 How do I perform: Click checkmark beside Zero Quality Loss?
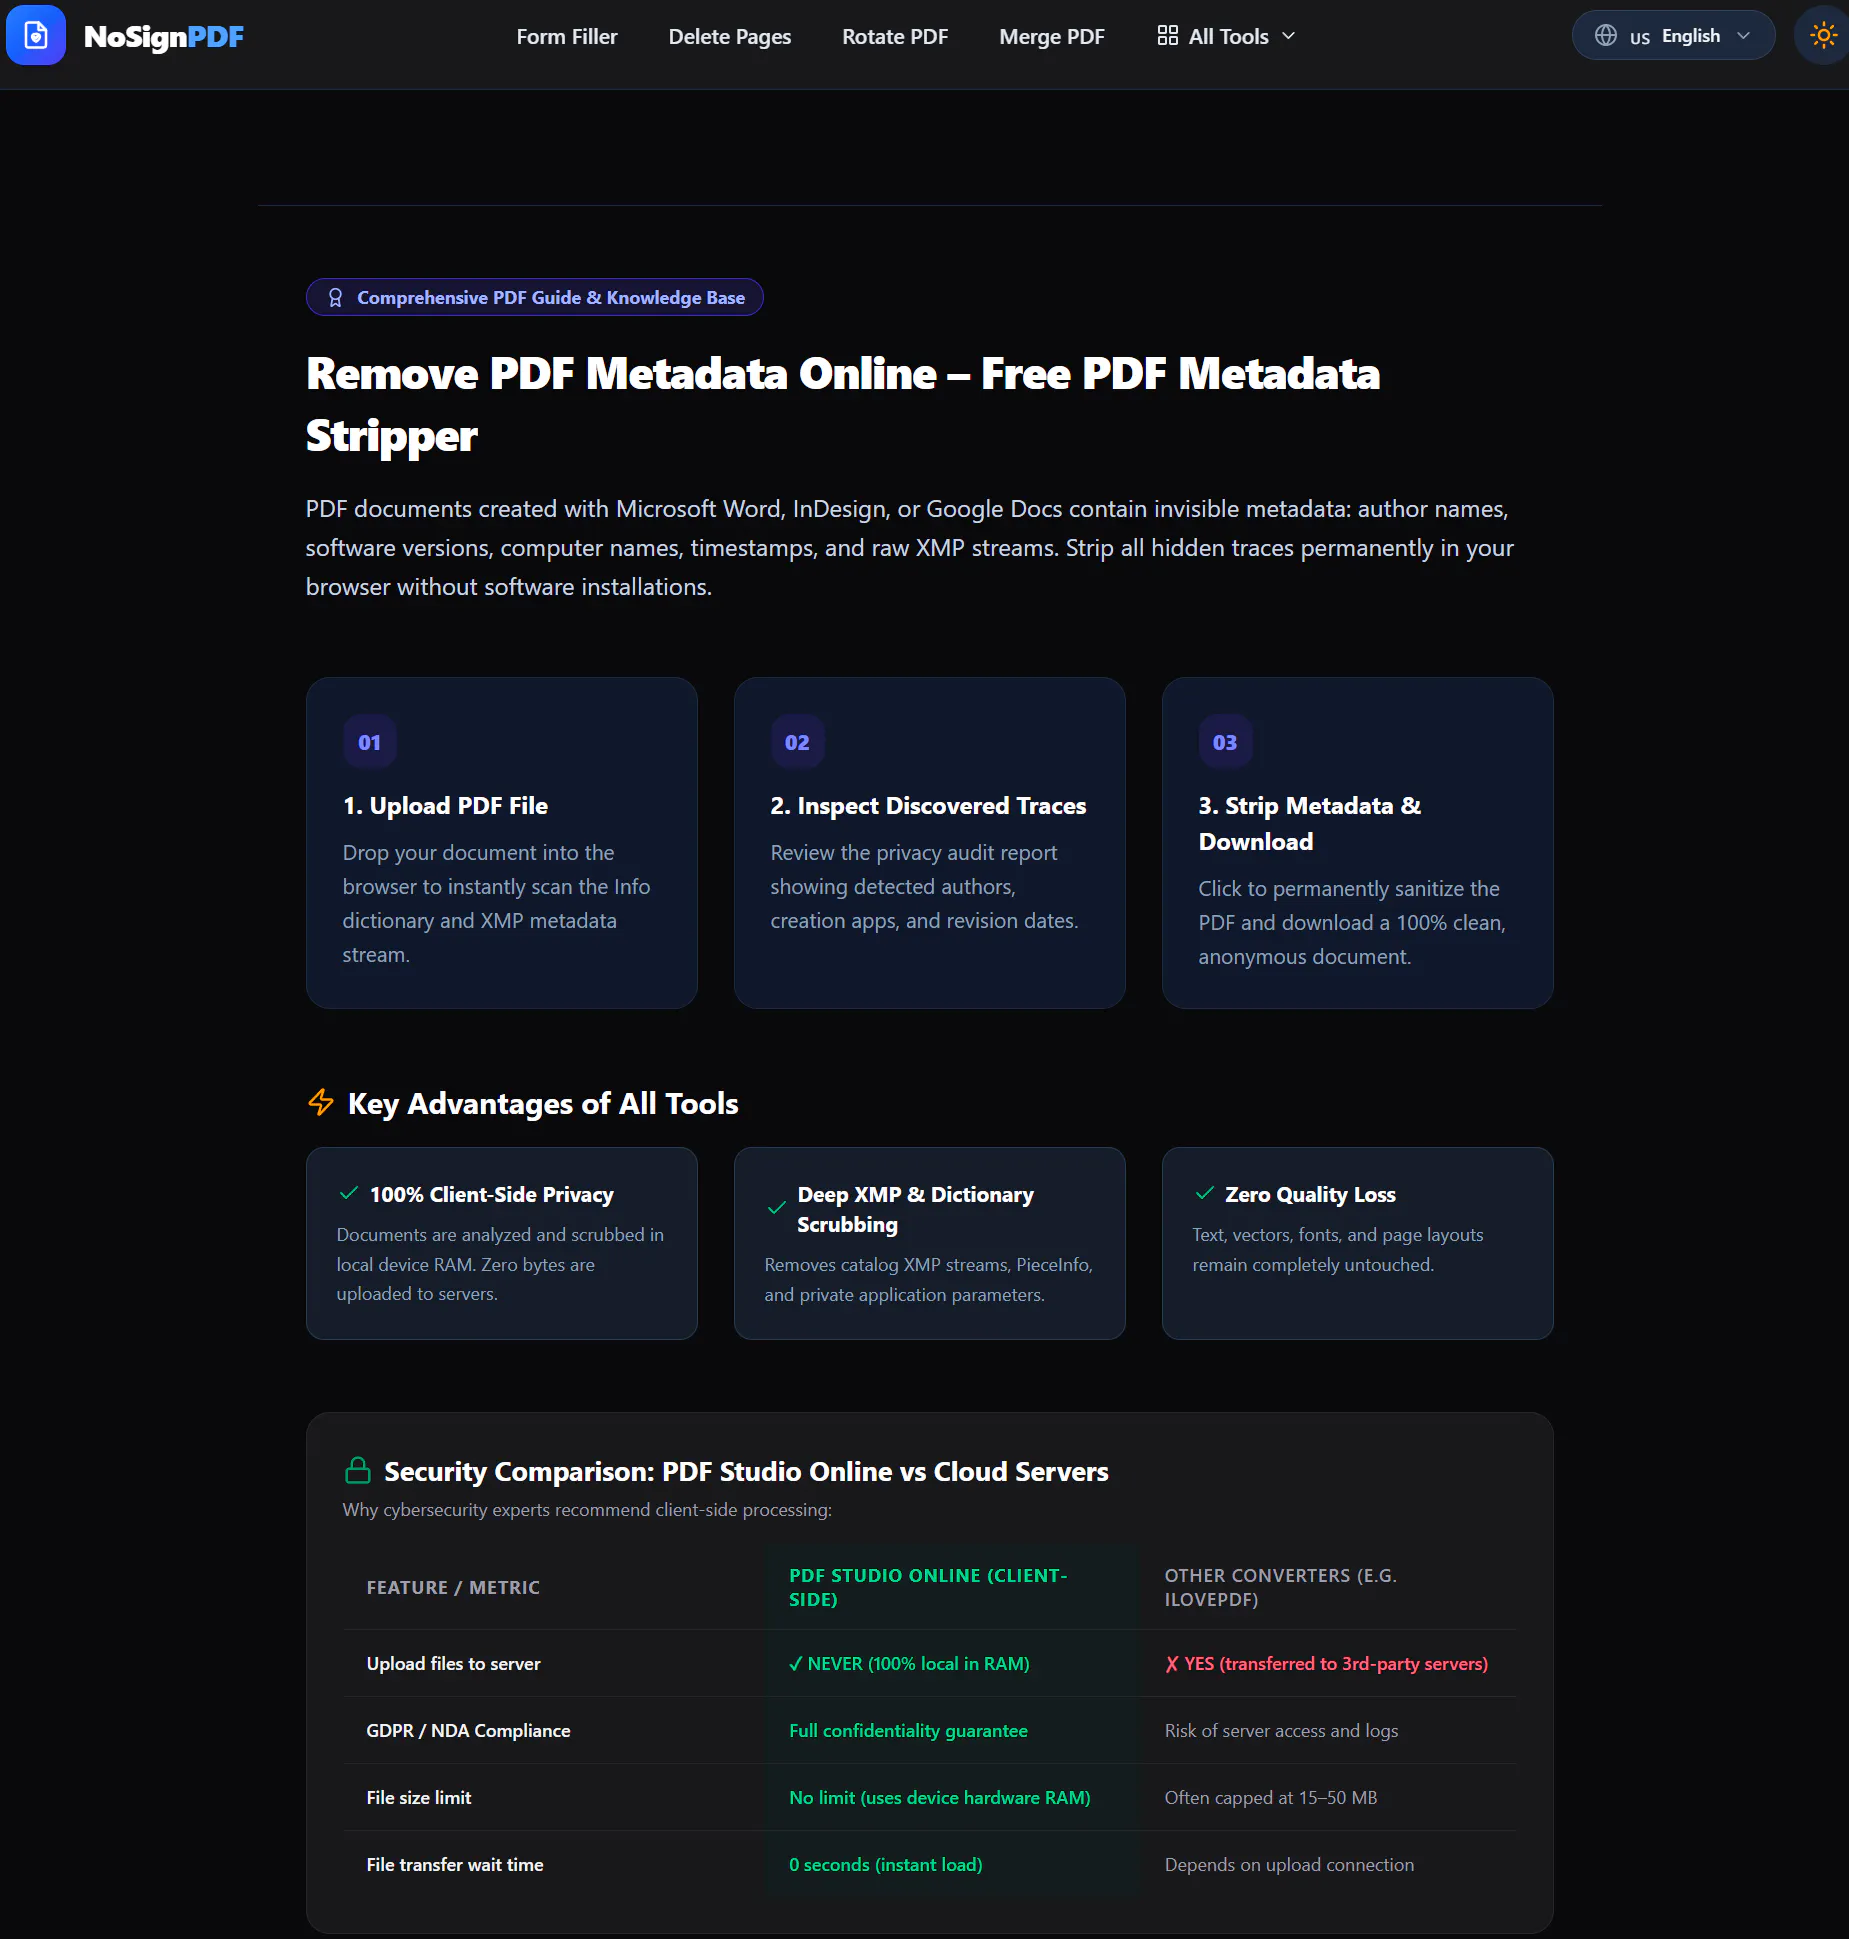tap(1204, 1193)
